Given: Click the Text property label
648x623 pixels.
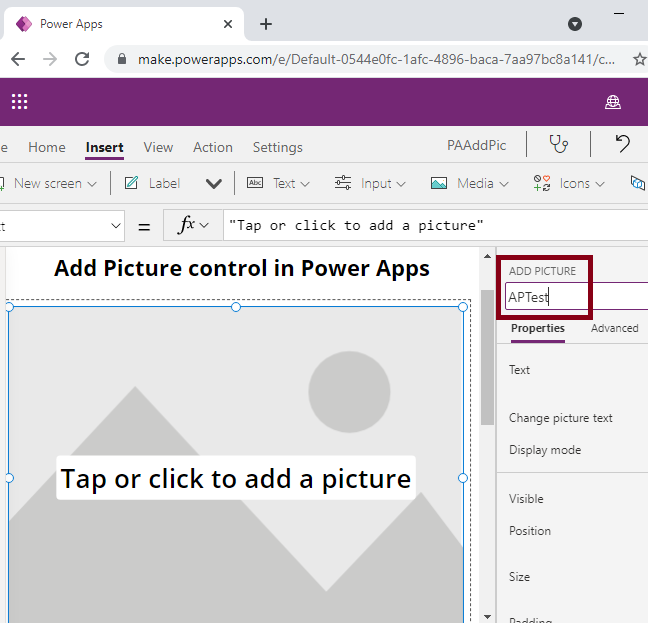Looking at the screenshot, I should pos(519,370).
